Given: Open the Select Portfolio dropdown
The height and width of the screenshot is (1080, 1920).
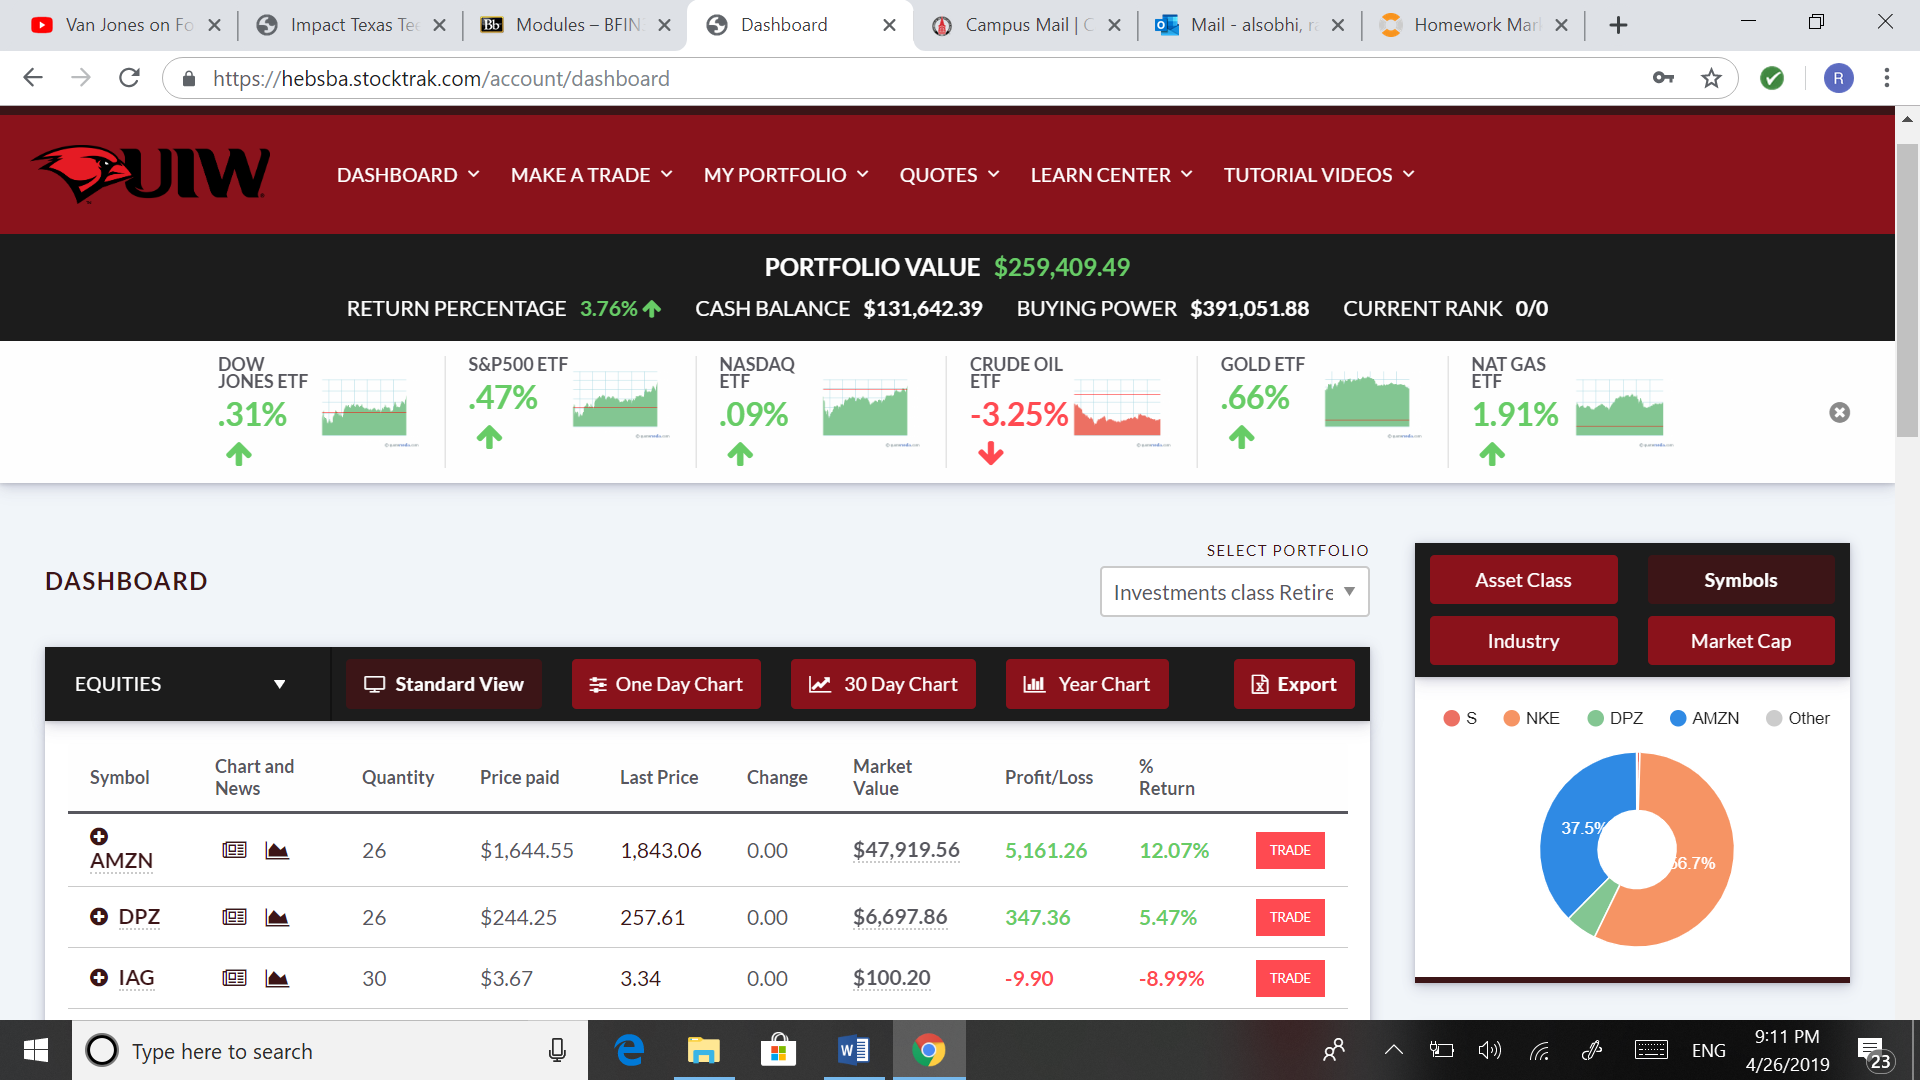Looking at the screenshot, I should (1234, 592).
